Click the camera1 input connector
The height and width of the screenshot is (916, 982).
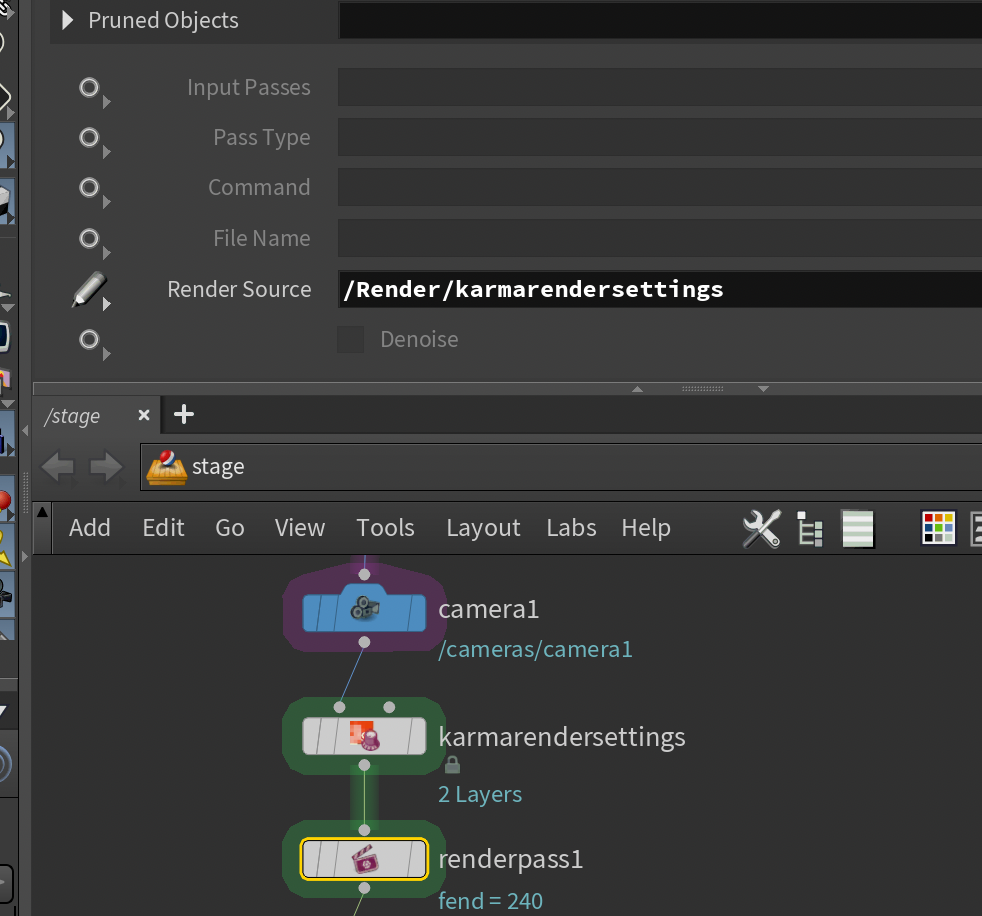coord(364,574)
